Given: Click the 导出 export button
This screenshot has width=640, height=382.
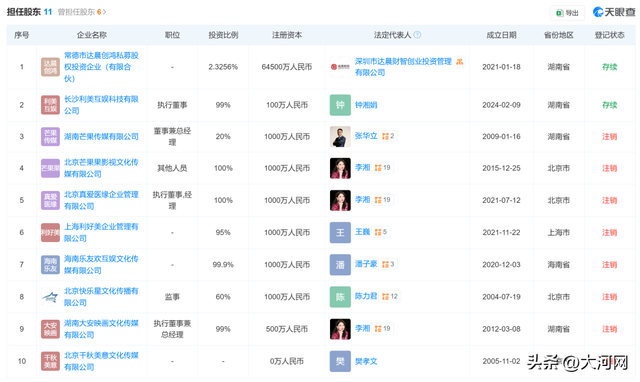Looking at the screenshot, I should click(567, 13).
